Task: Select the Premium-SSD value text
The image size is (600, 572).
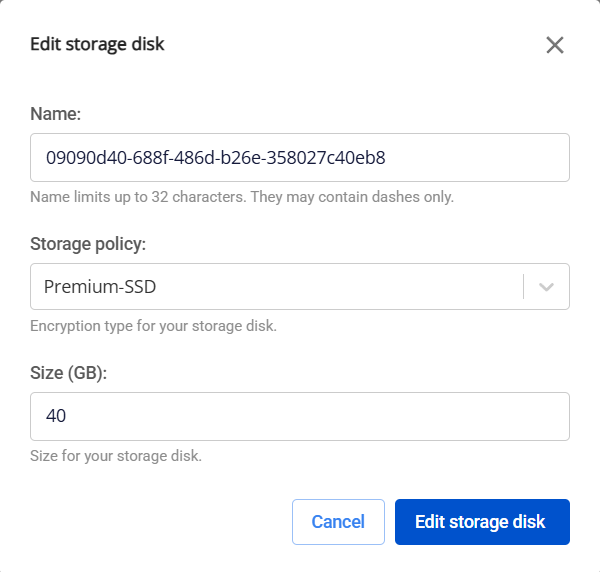Action: [100, 287]
